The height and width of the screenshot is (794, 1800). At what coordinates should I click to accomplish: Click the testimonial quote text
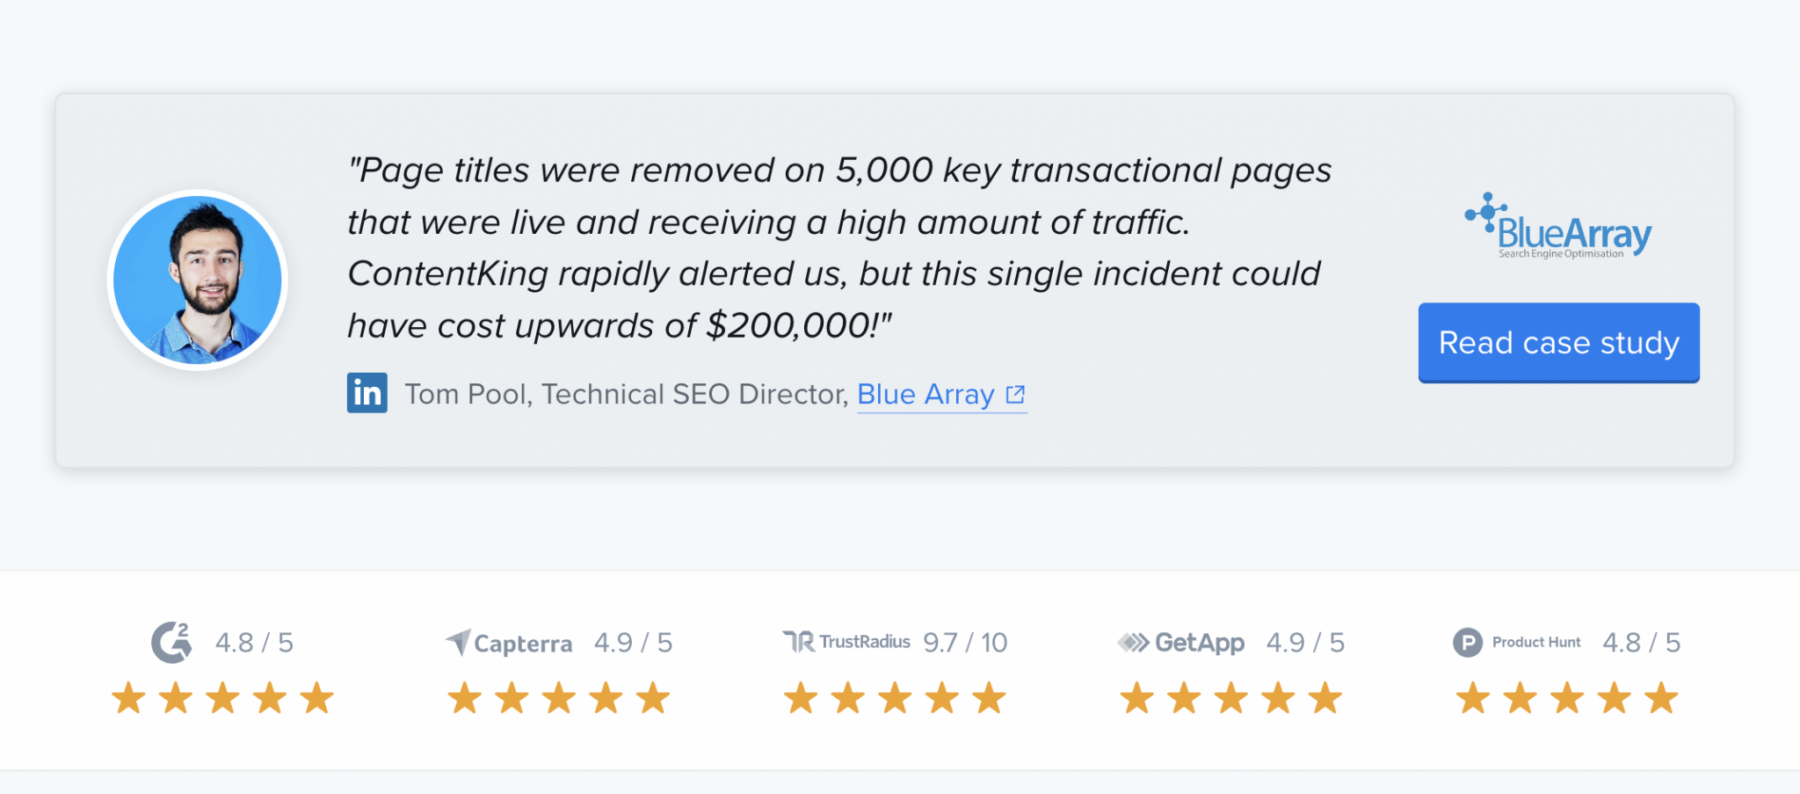coord(840,247)
